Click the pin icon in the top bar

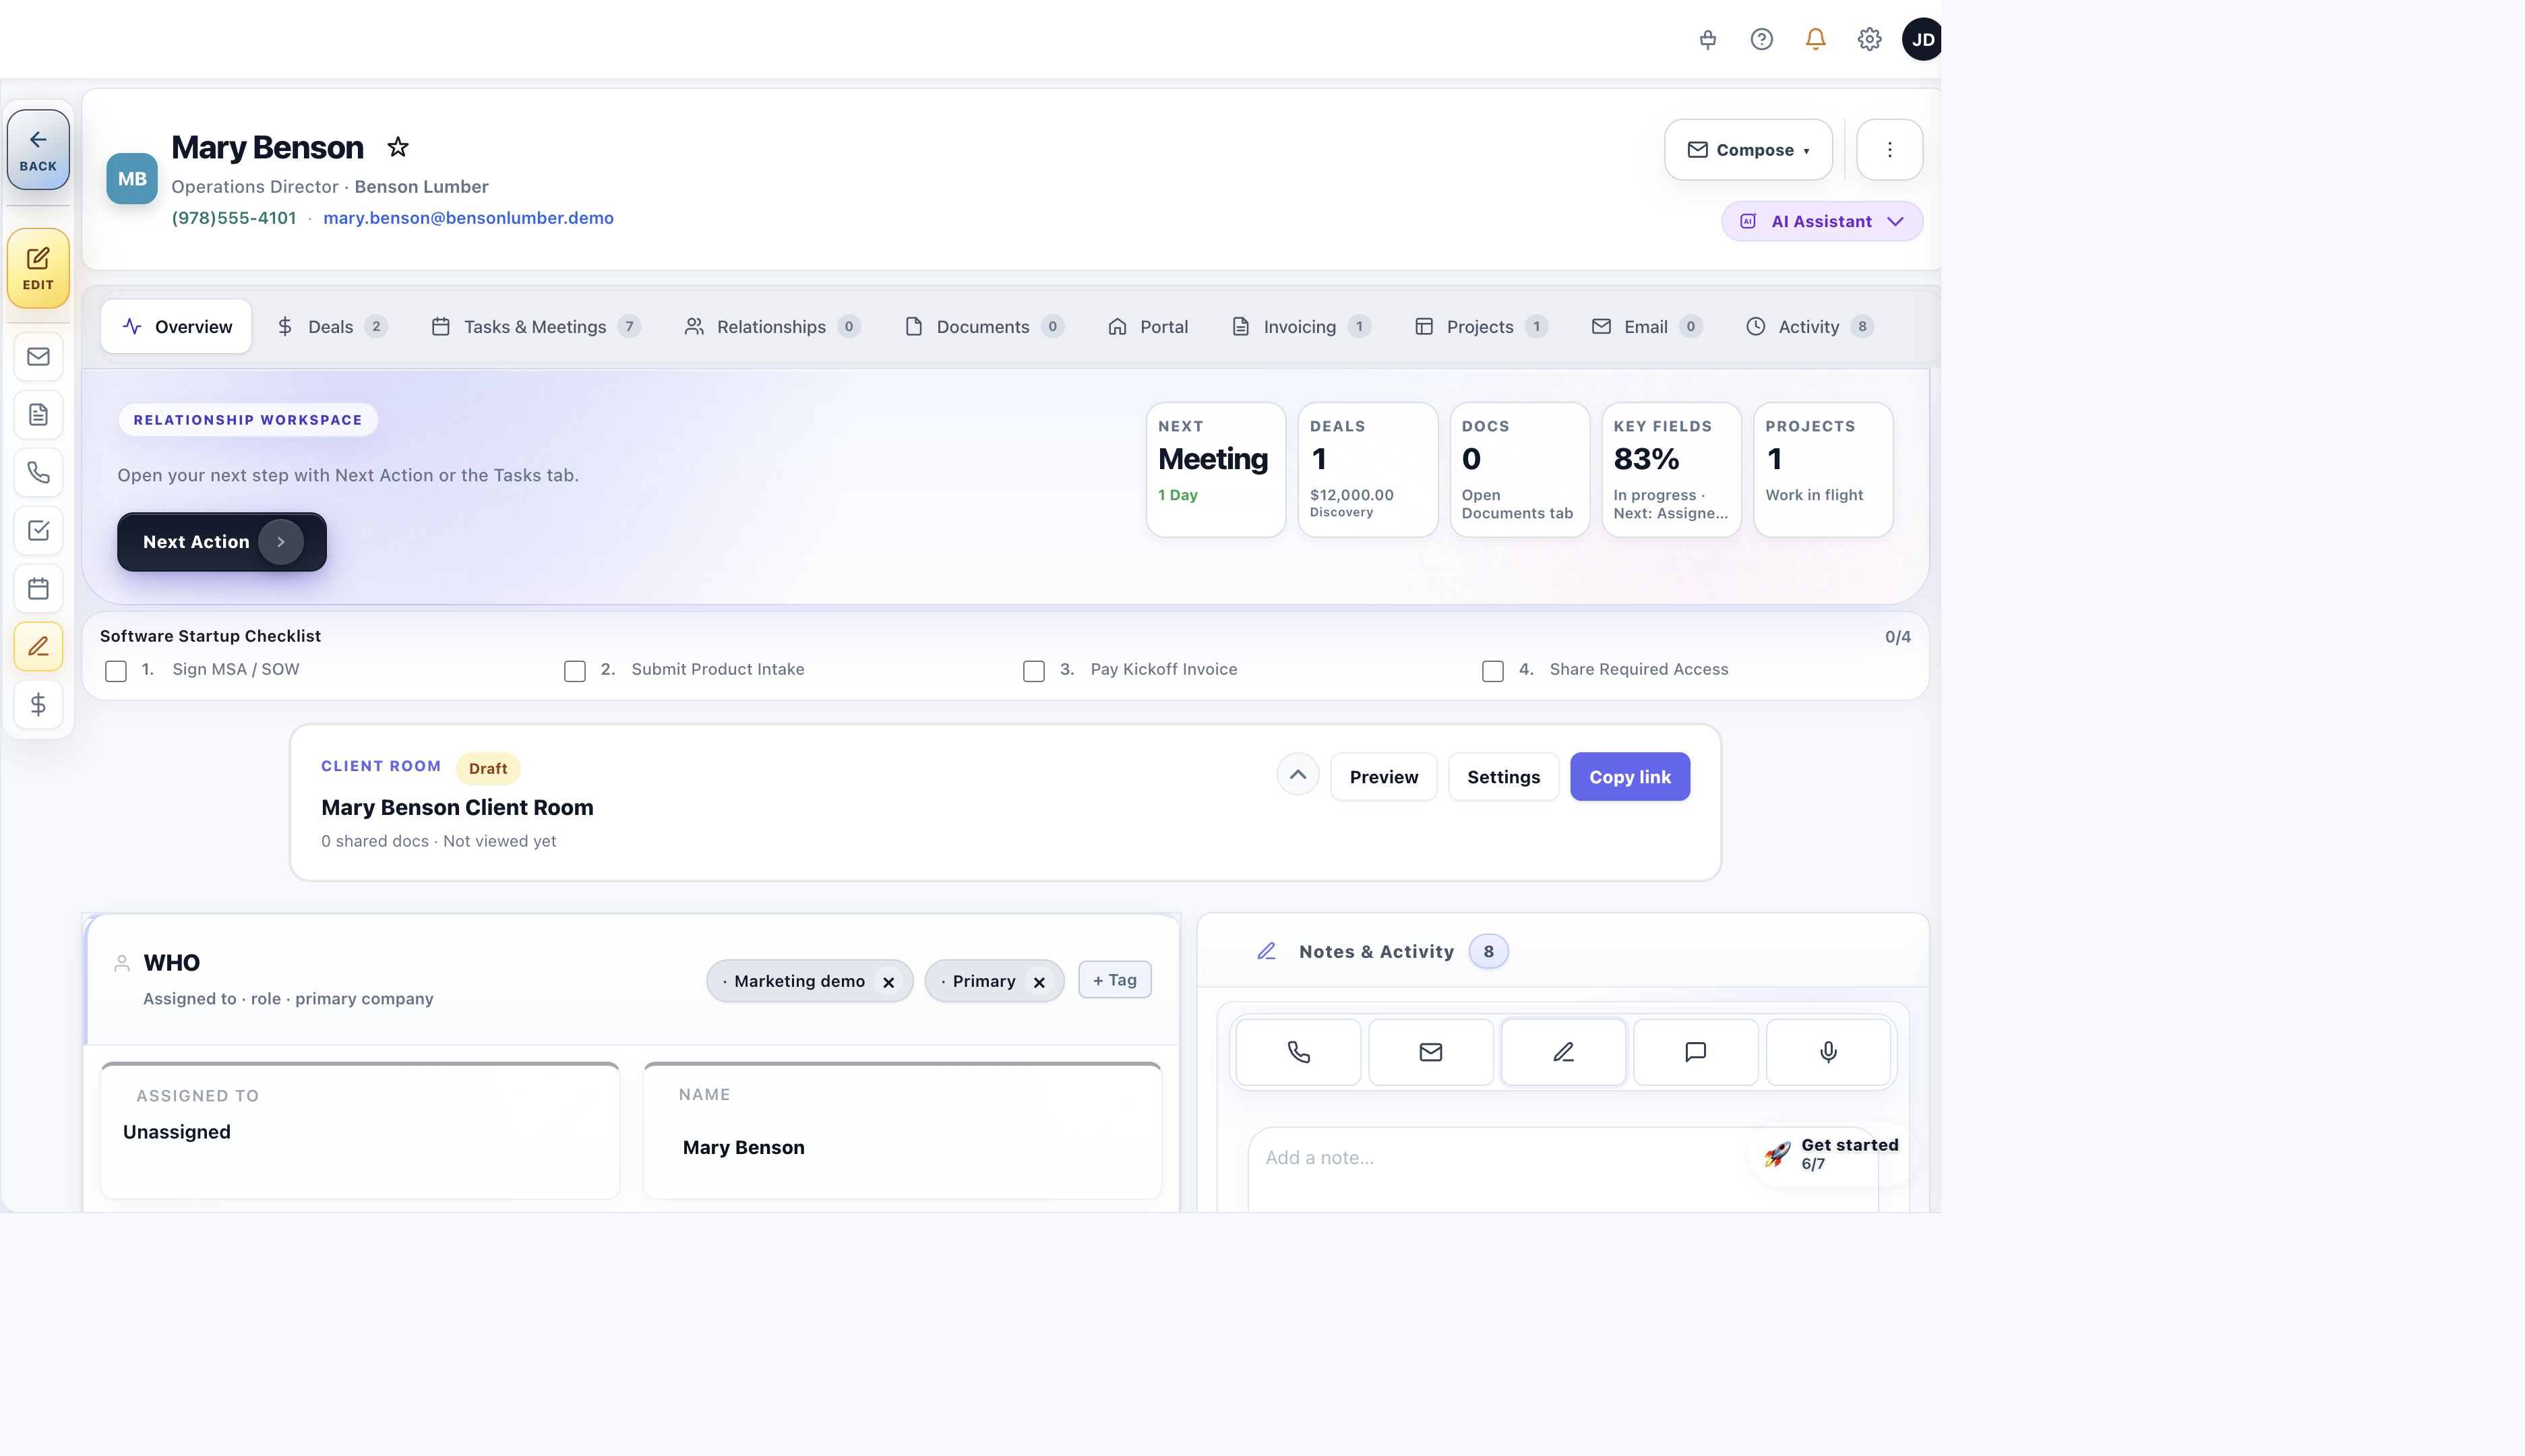pos(1707,39)
